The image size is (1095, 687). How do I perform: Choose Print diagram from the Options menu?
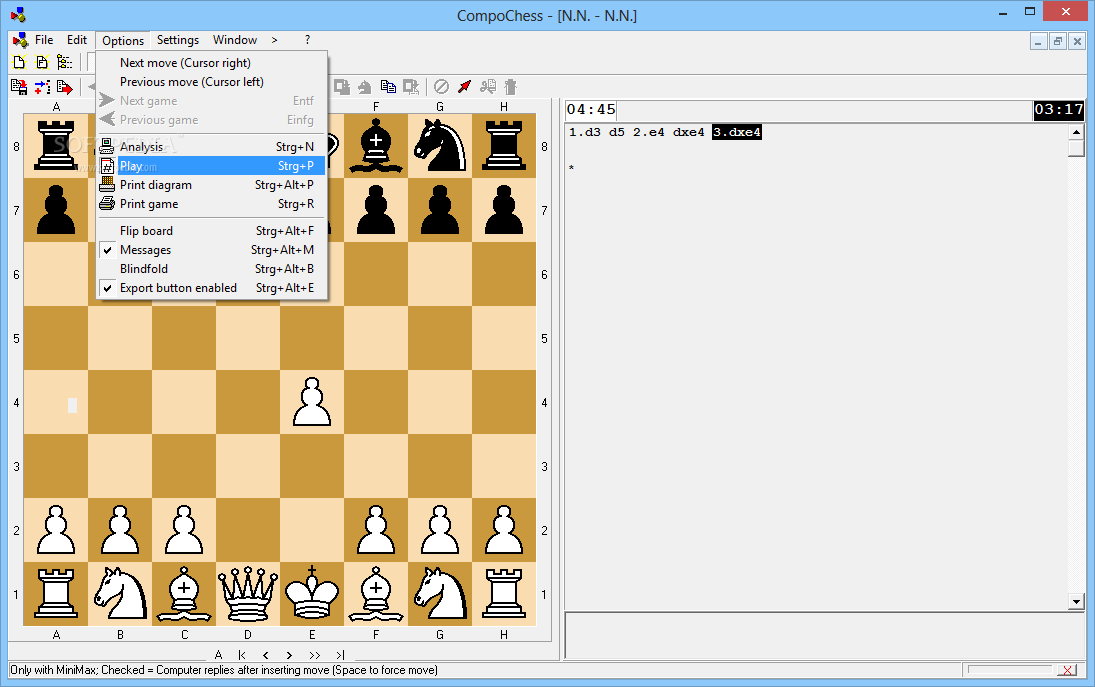[x=212, y=184]
